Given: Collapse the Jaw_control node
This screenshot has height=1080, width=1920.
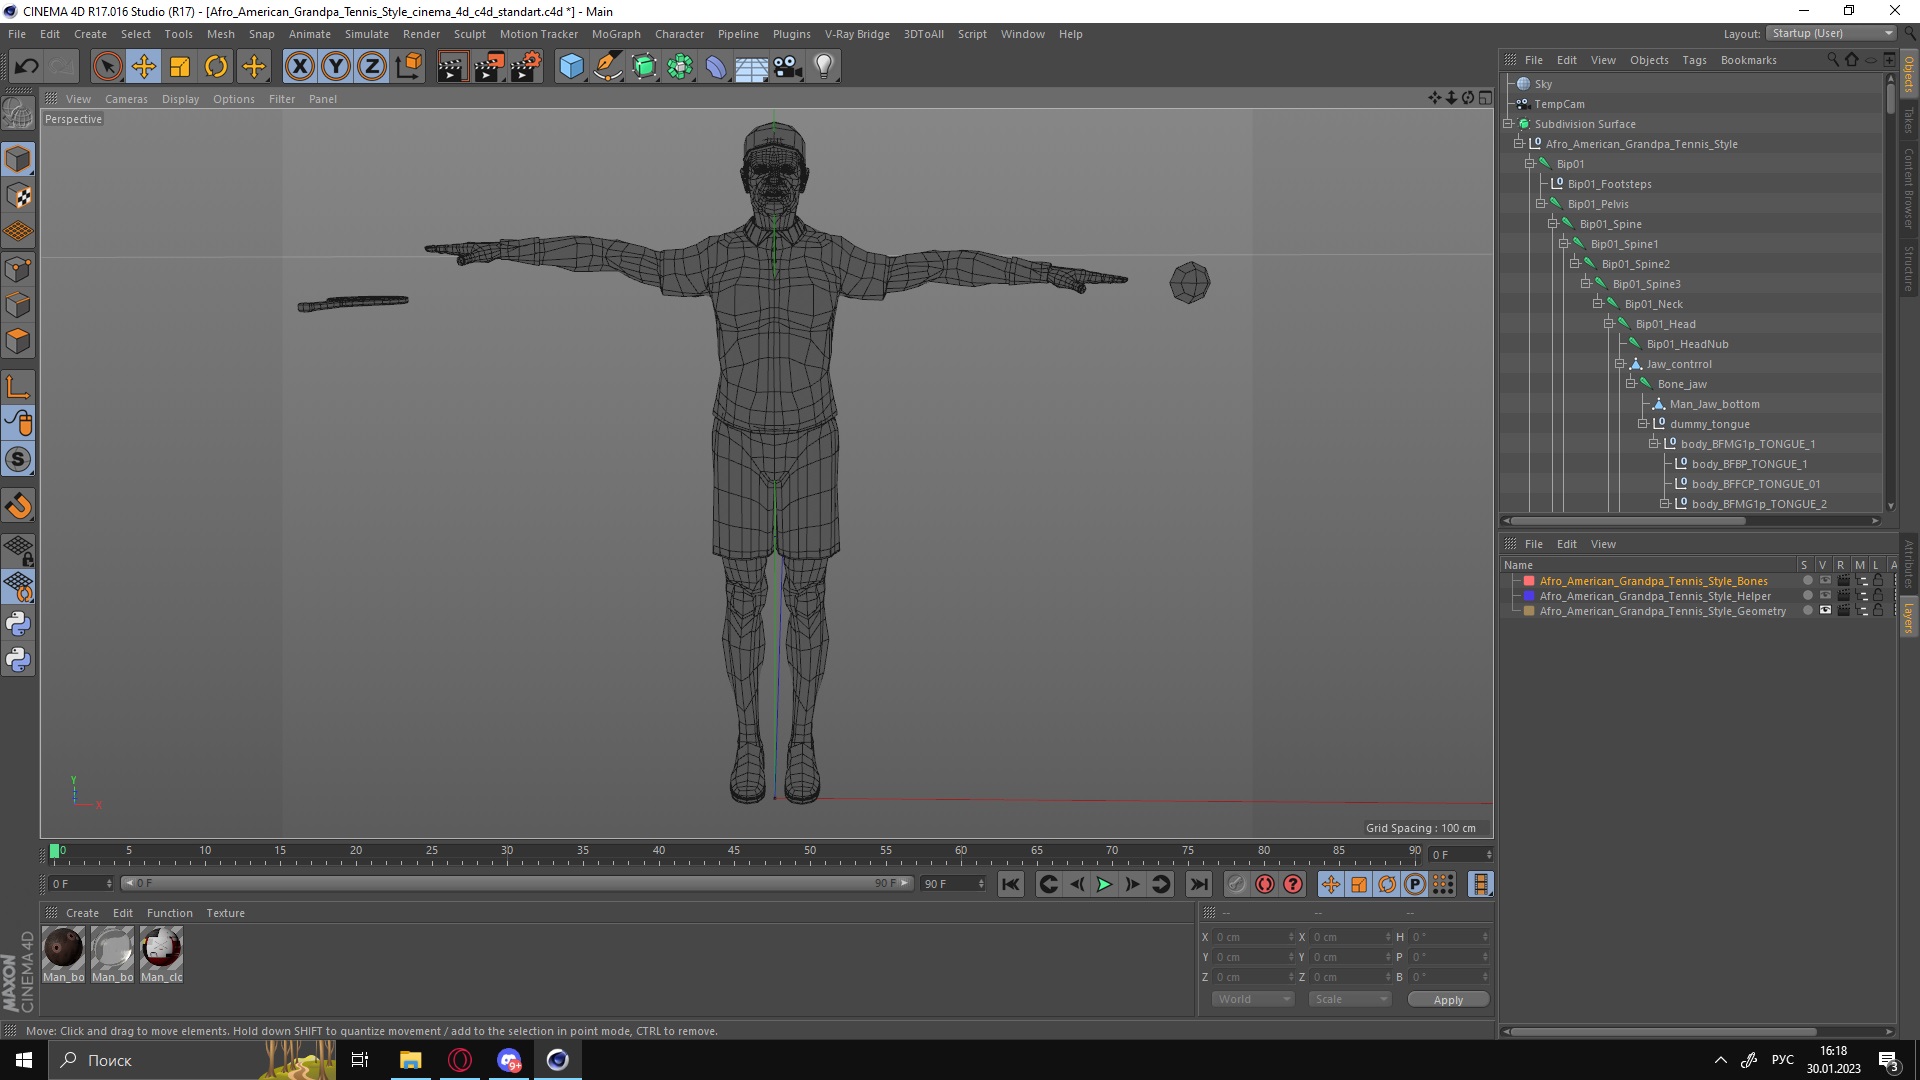Looking at the screenshot, I should pyautogui.click(x=1622, y=363).
